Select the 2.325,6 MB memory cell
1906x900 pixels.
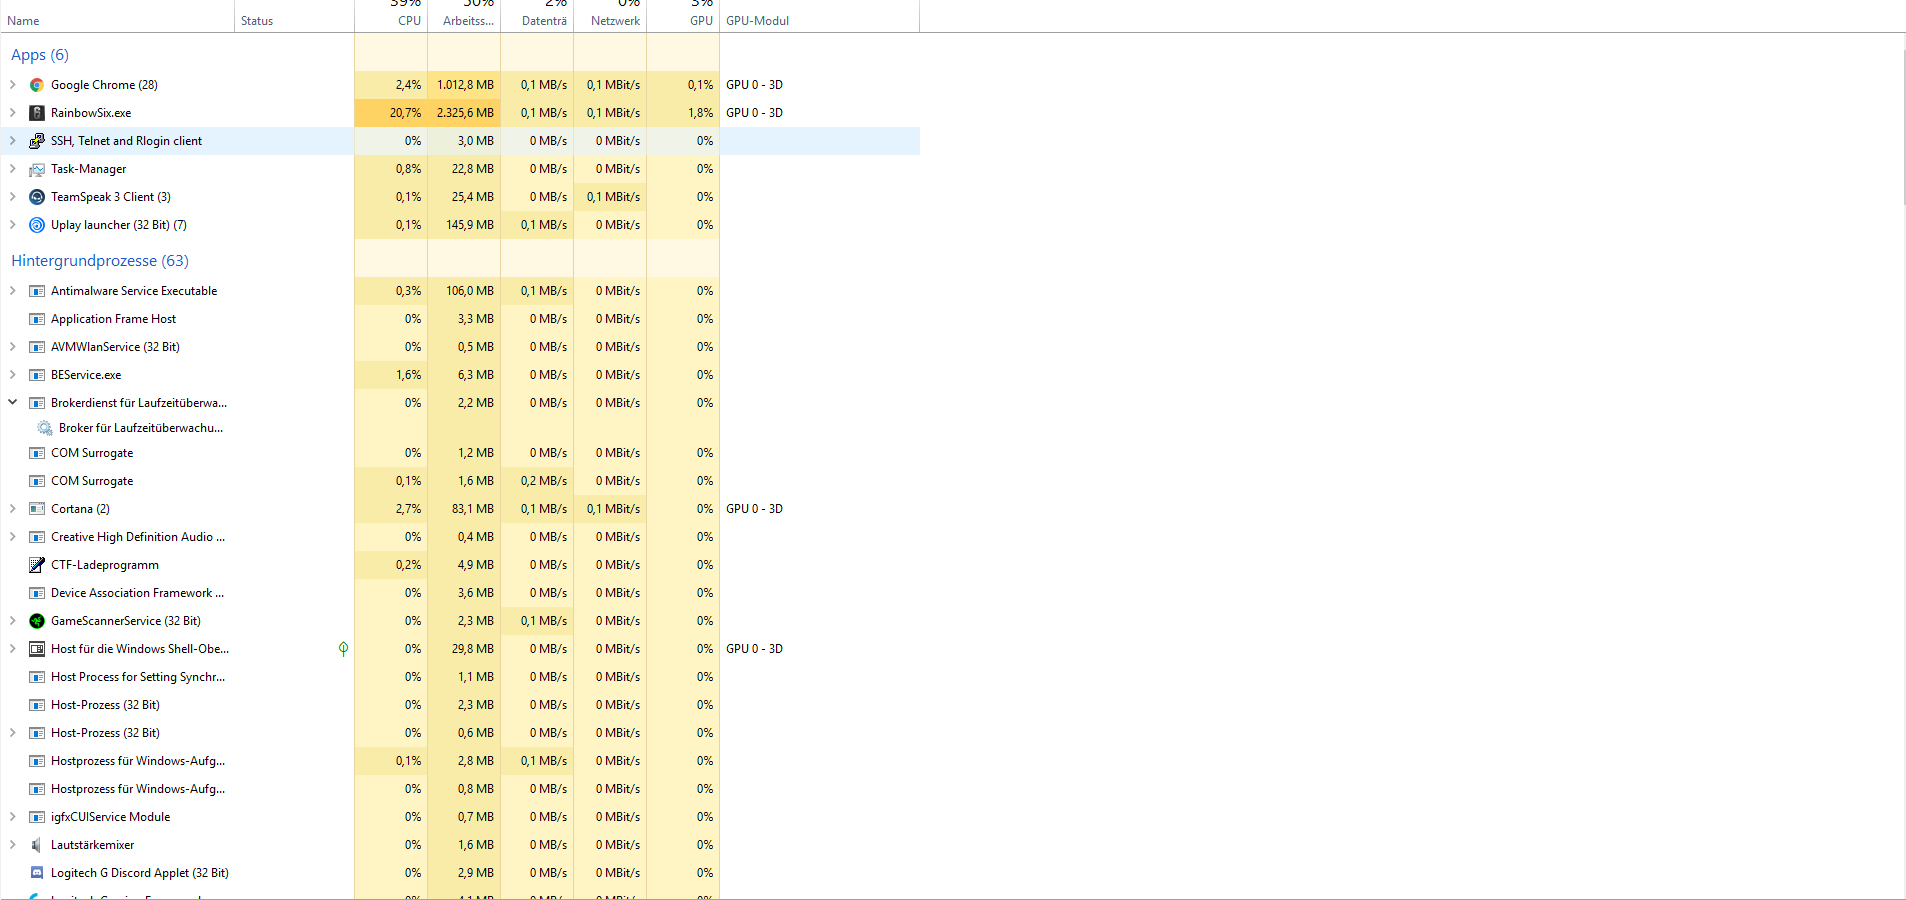pyautogui.click(x=464, y=113)
